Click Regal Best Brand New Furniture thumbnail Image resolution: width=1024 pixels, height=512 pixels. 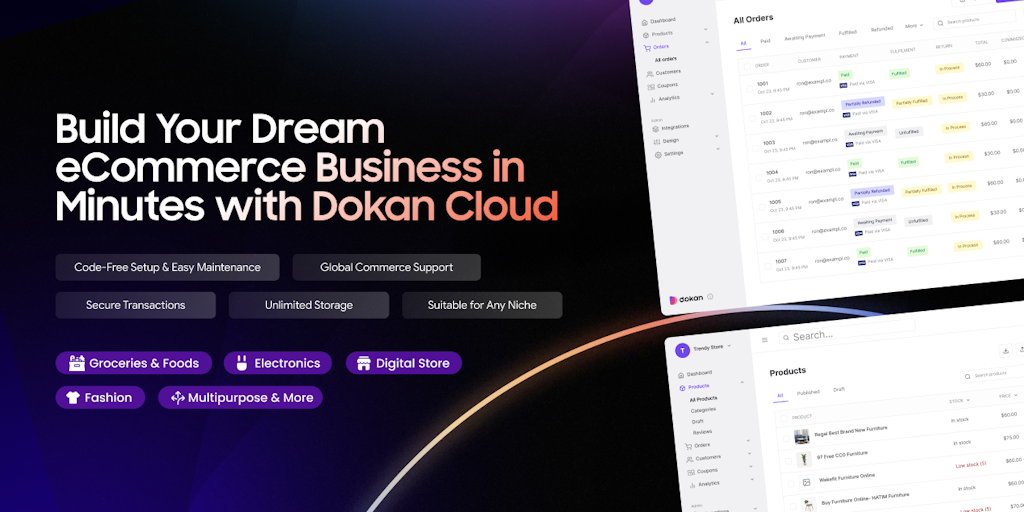point(801,436)
